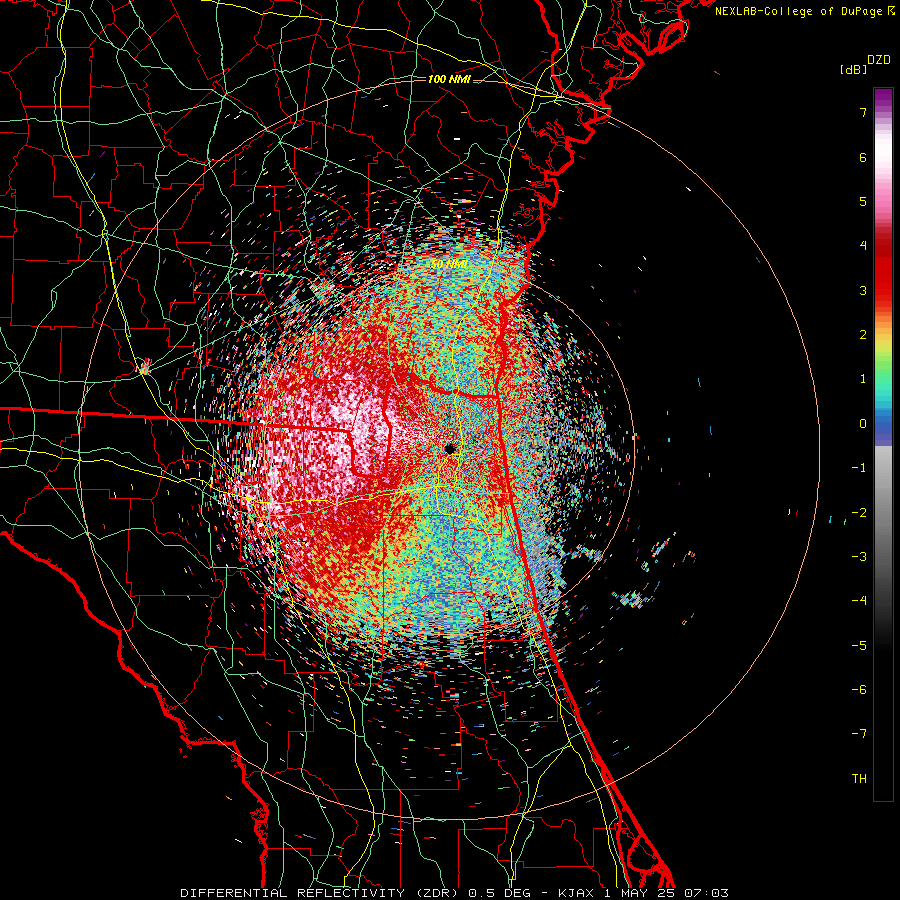
Task: Select the KJAX station identifier in caption
Action: pos(574,893)
